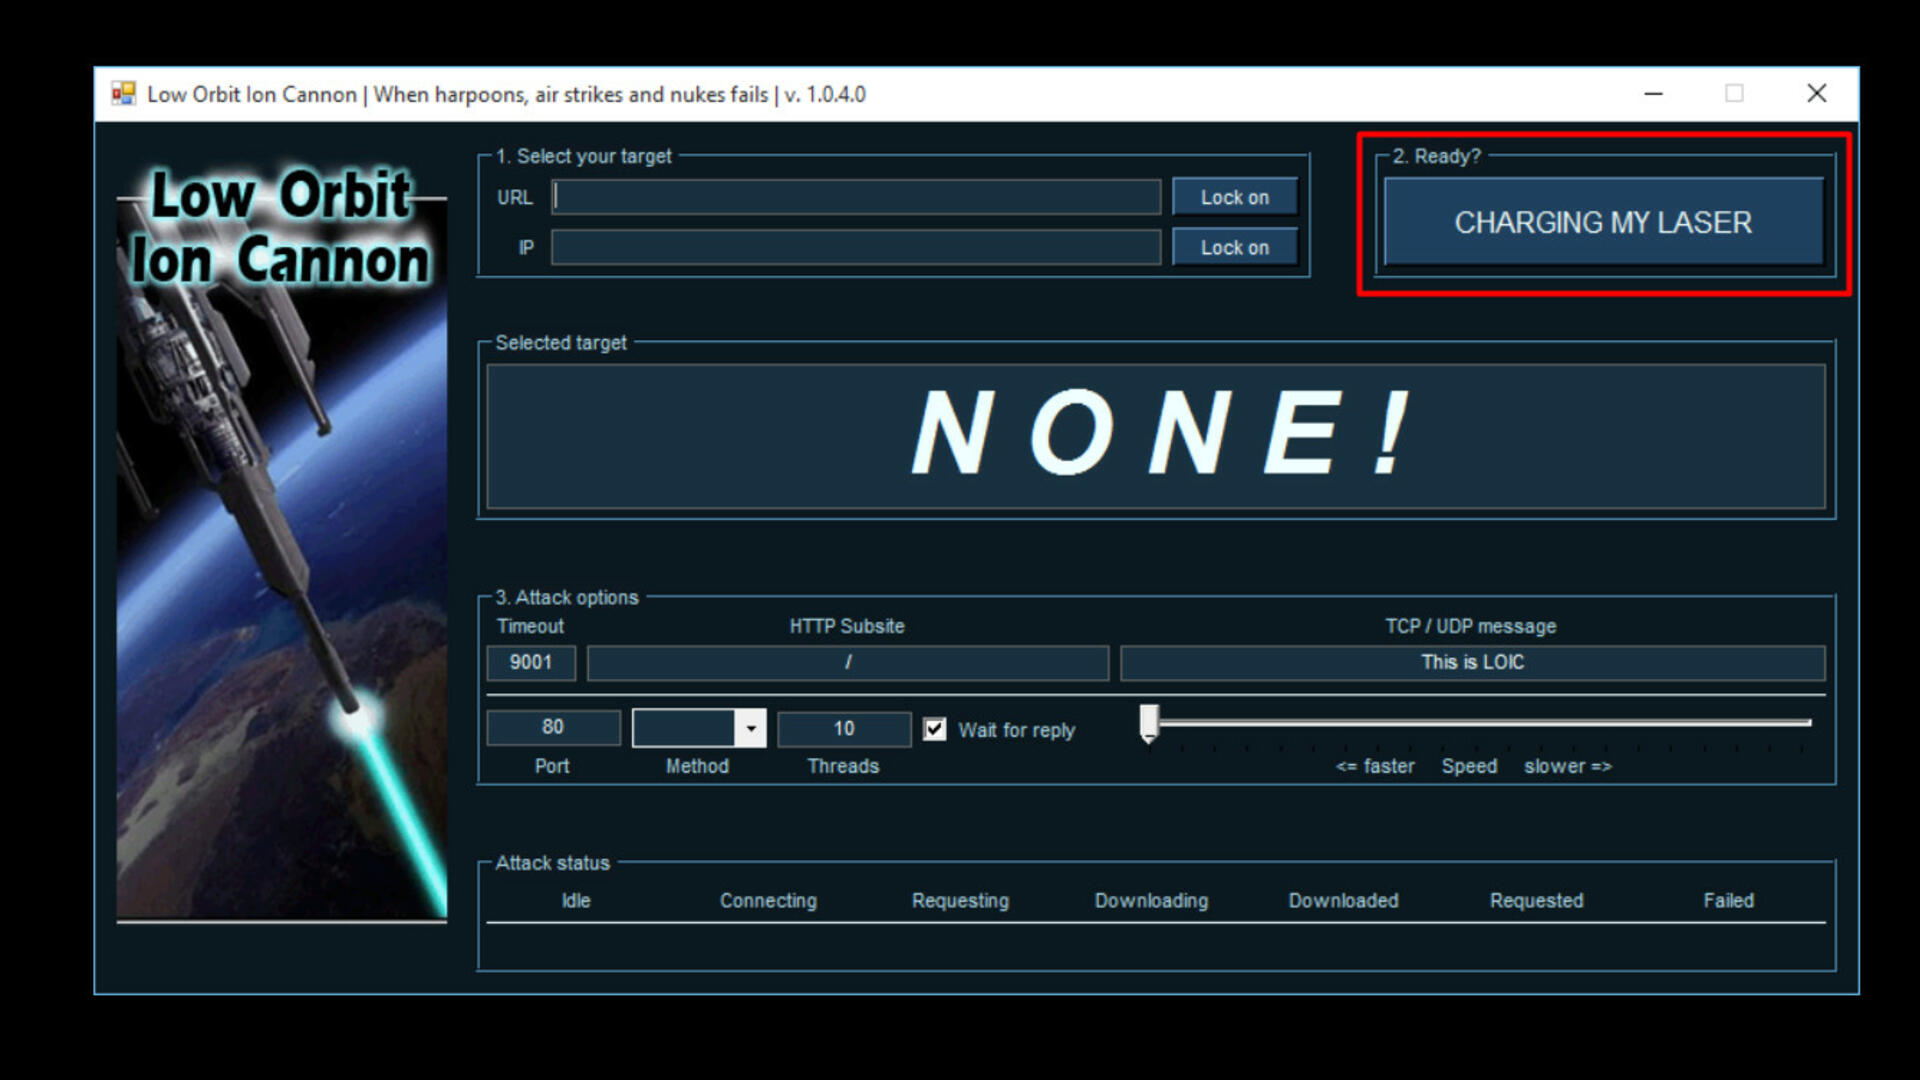Click the CHARGING MY LASER button
Screen dimensions: 1920x1080
[x=1603, y=222]
